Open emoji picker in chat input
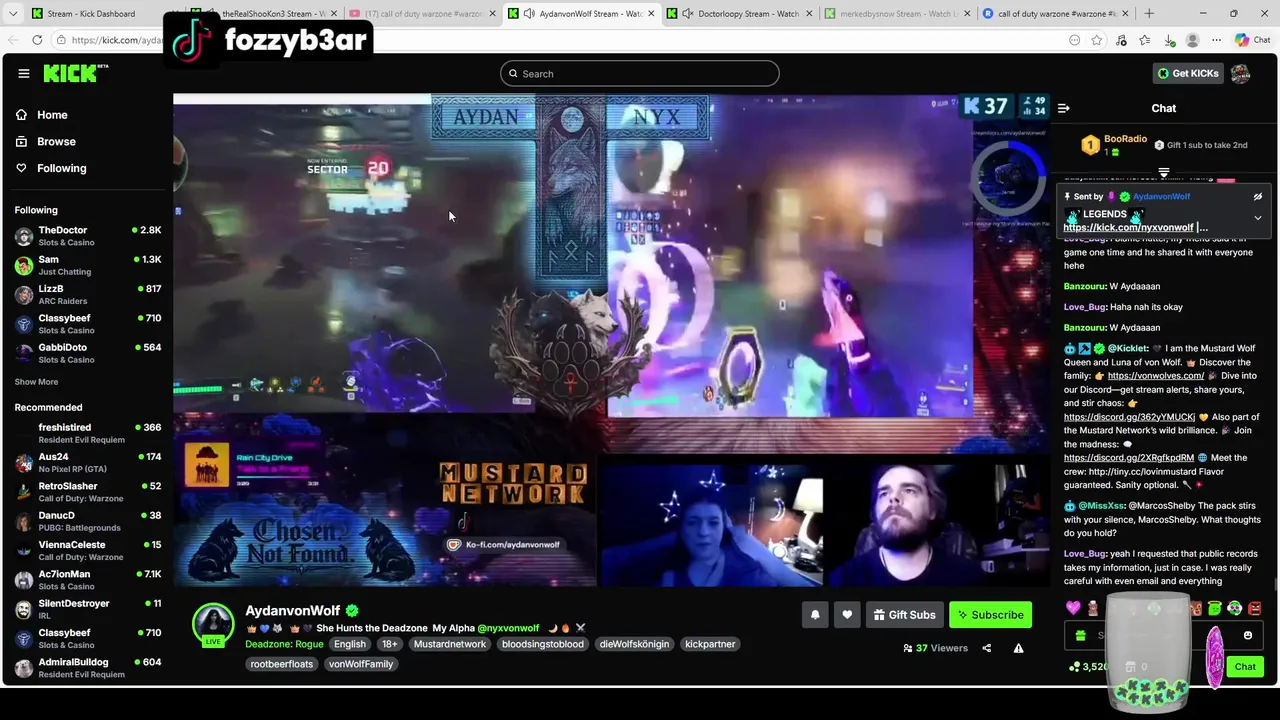1280x720 pixels. pos(1248,635)
